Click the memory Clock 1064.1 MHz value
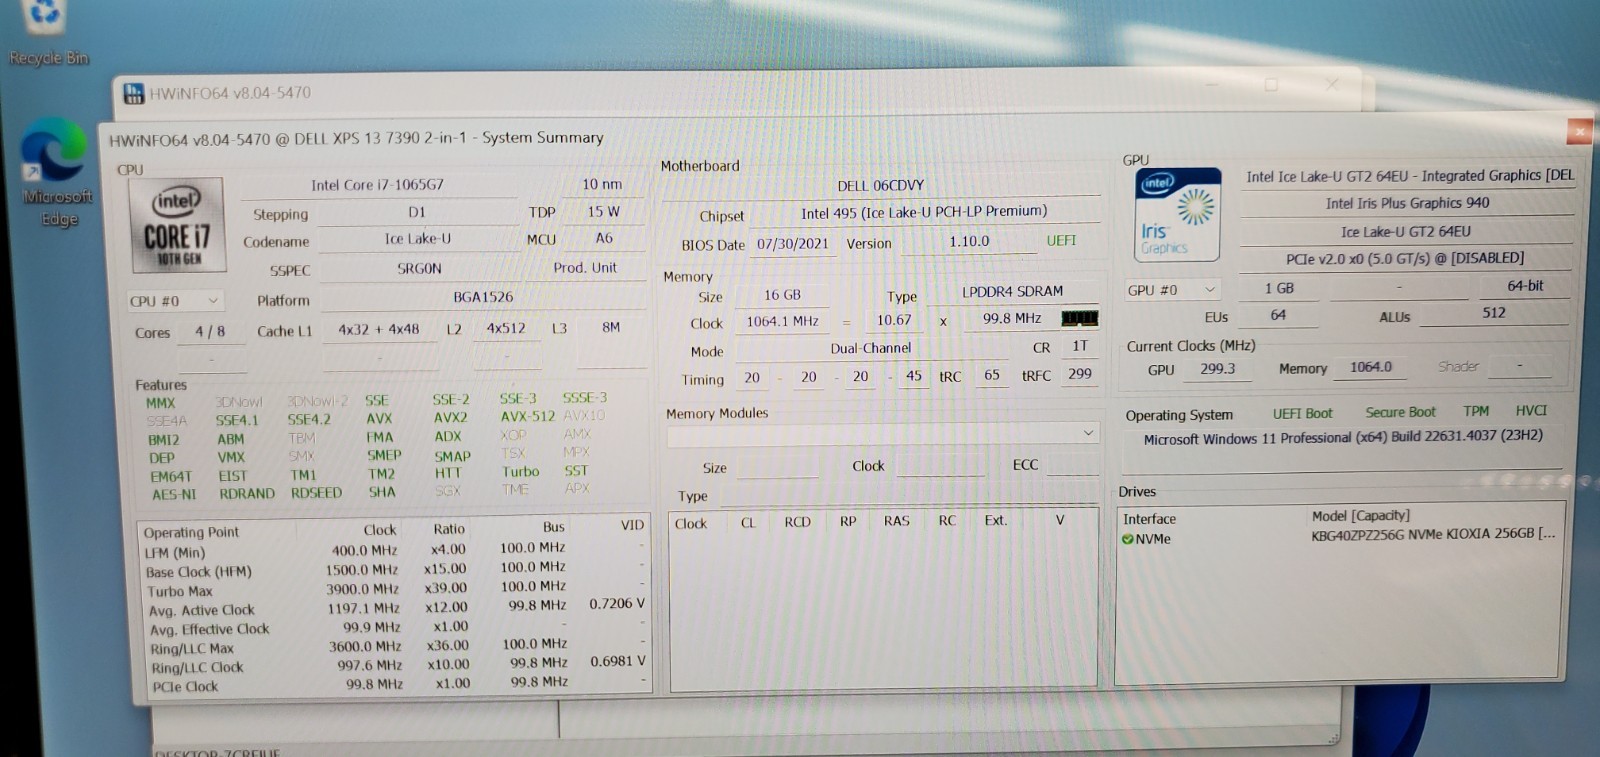Screen dimensions: 1600x757 coord(782,321)
